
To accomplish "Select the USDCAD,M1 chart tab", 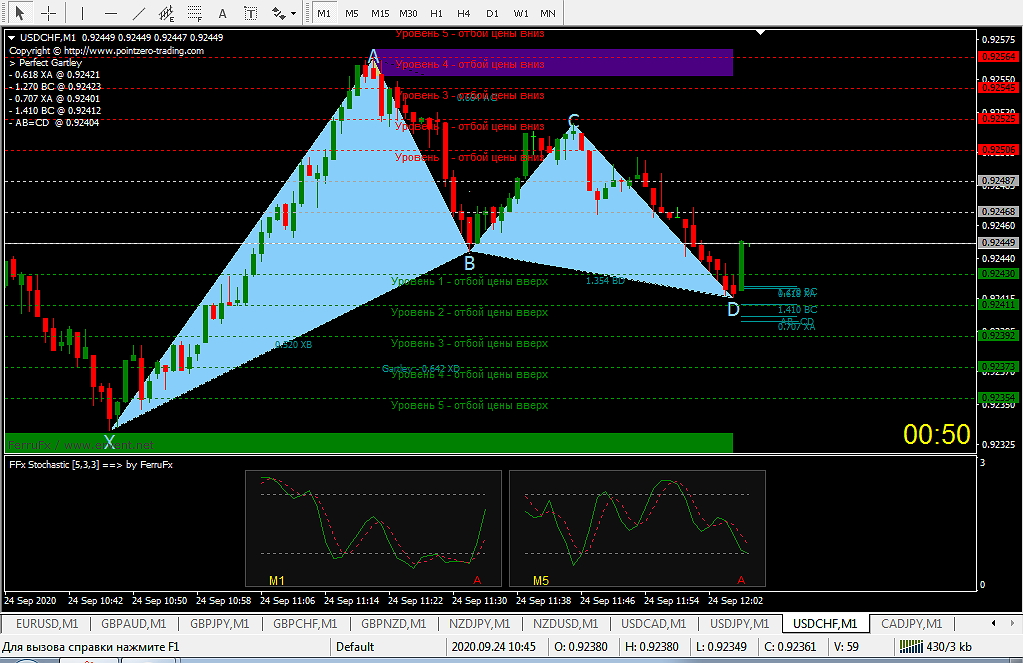I will click(x=653, y=624).
